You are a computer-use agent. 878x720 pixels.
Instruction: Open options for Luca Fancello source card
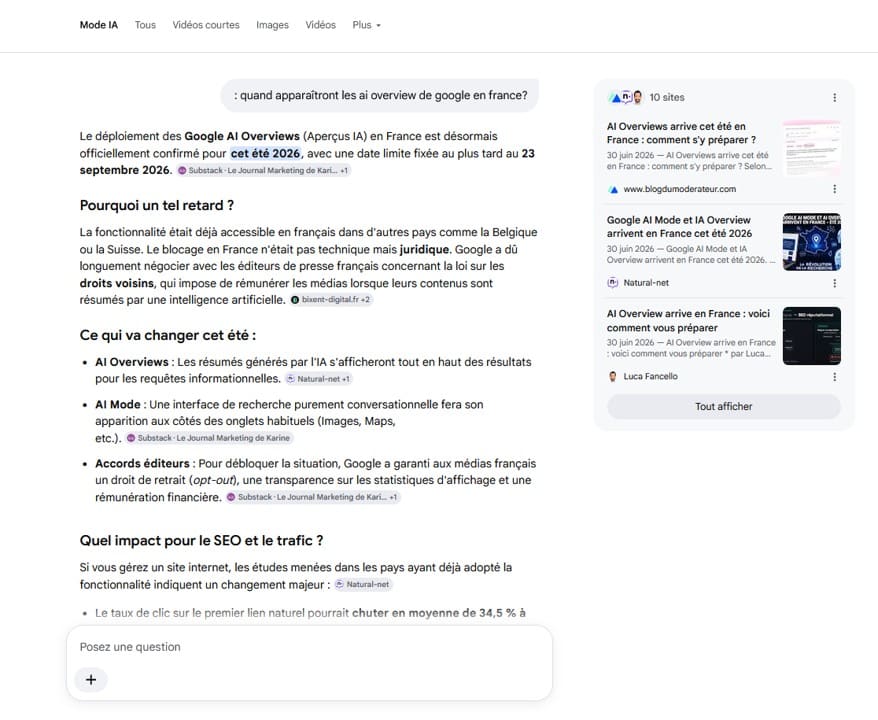[x=834, y=377]
